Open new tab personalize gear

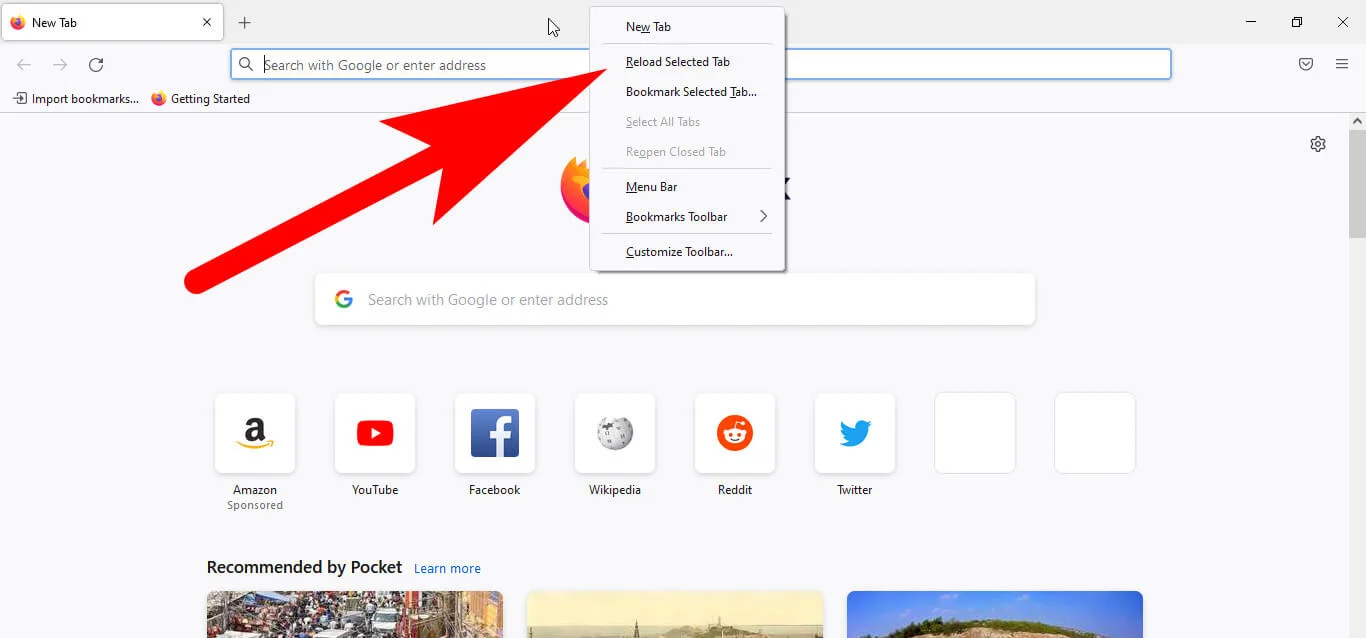[x=1318, y=144]
